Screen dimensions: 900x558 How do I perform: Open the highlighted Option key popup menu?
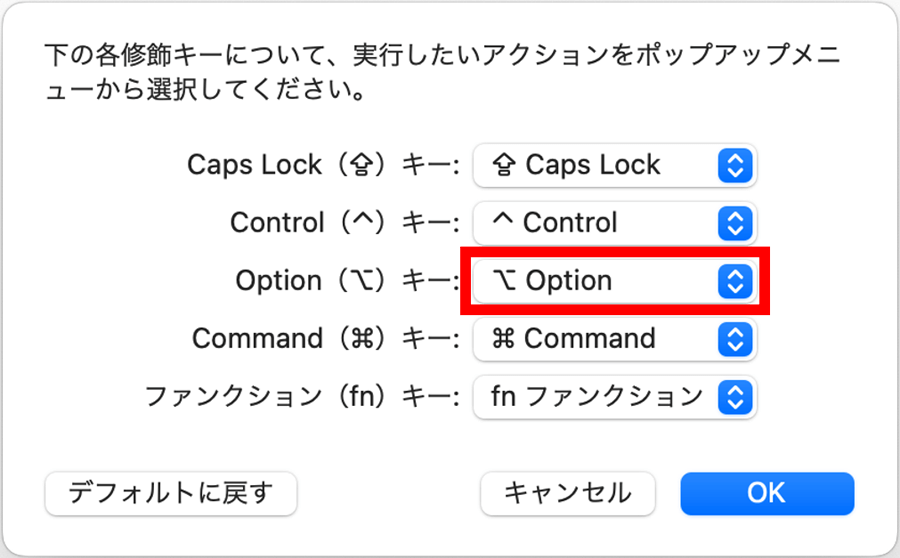[612, 281]
